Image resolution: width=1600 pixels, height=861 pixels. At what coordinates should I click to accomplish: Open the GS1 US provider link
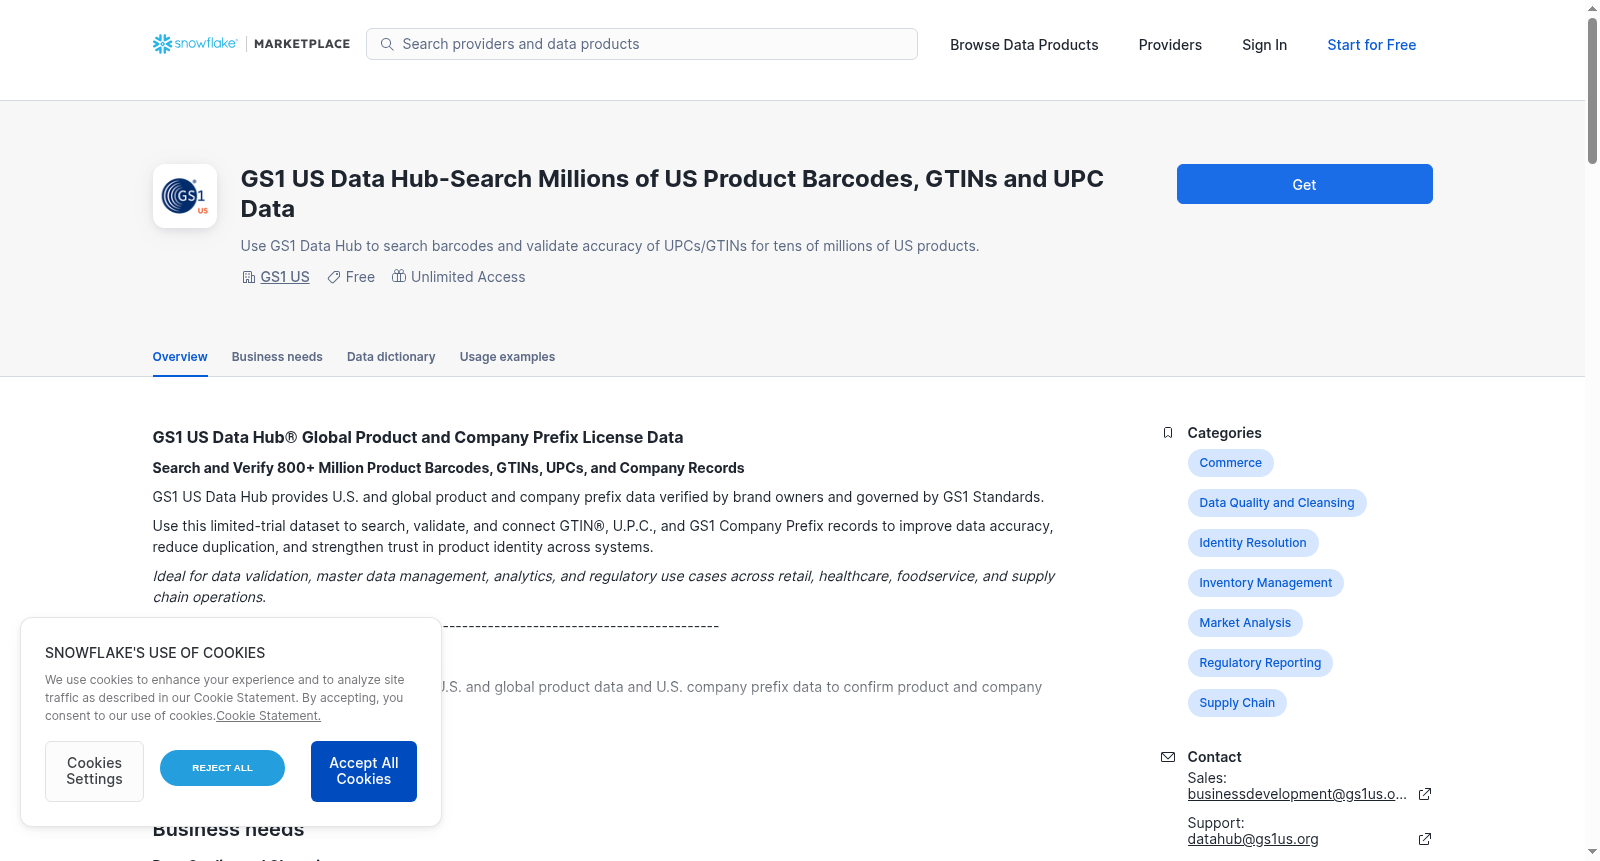point(285,277)
